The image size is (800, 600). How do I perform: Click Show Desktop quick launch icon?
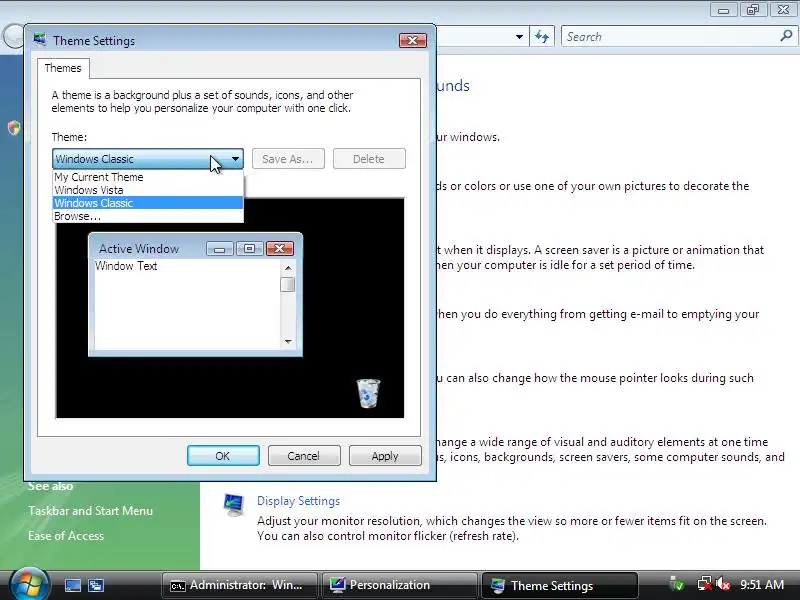coord(72,585)
